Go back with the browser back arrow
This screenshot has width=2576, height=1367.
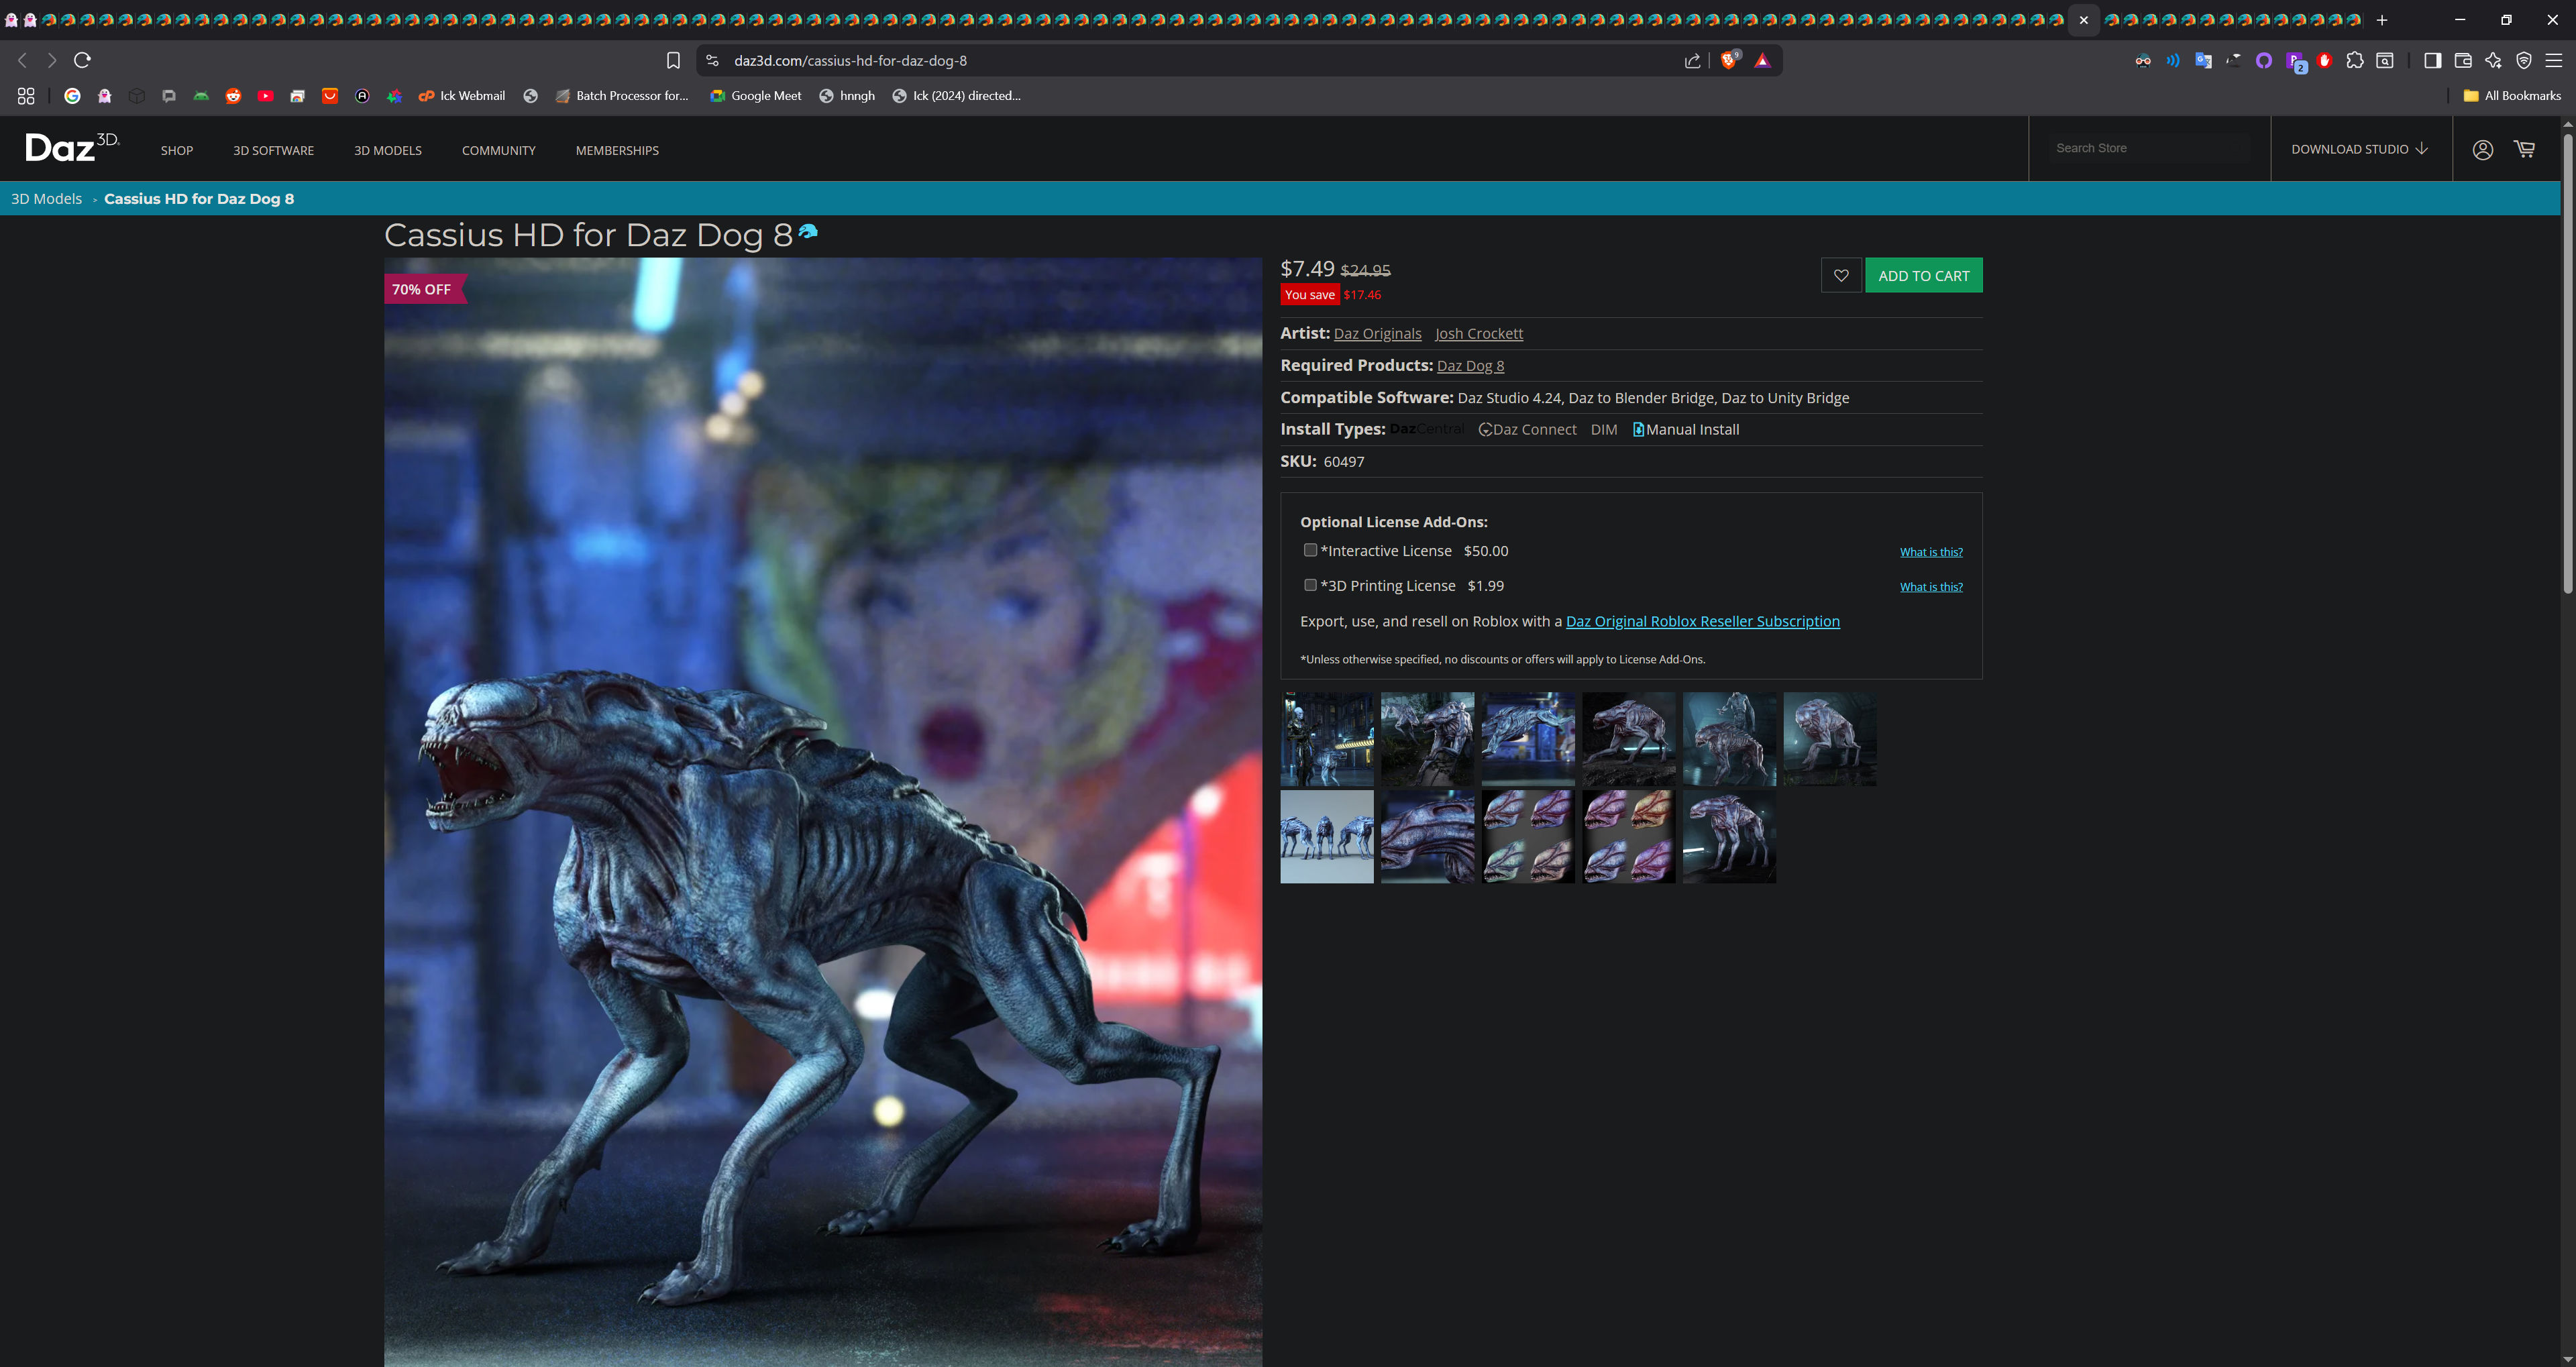(x=22, y=60)
